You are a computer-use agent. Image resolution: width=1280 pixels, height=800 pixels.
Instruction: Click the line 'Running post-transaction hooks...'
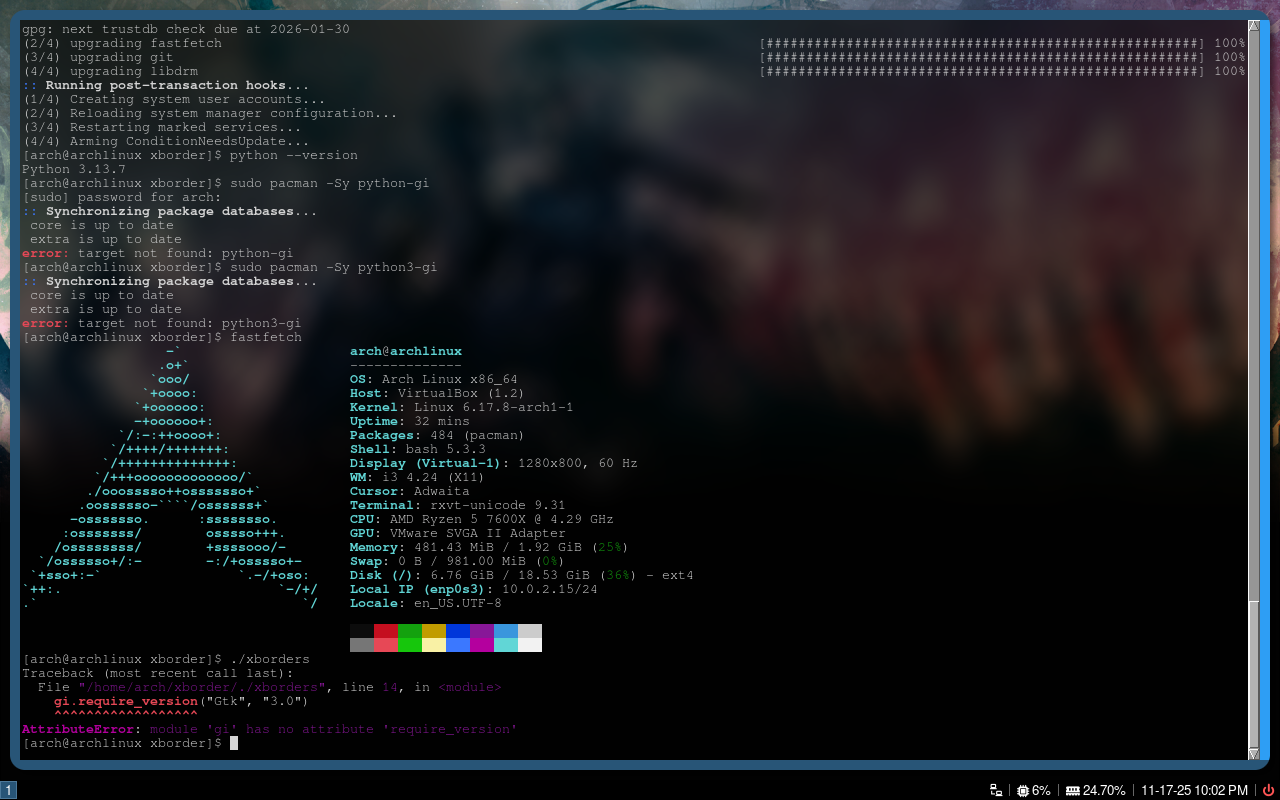coord(166,85)
